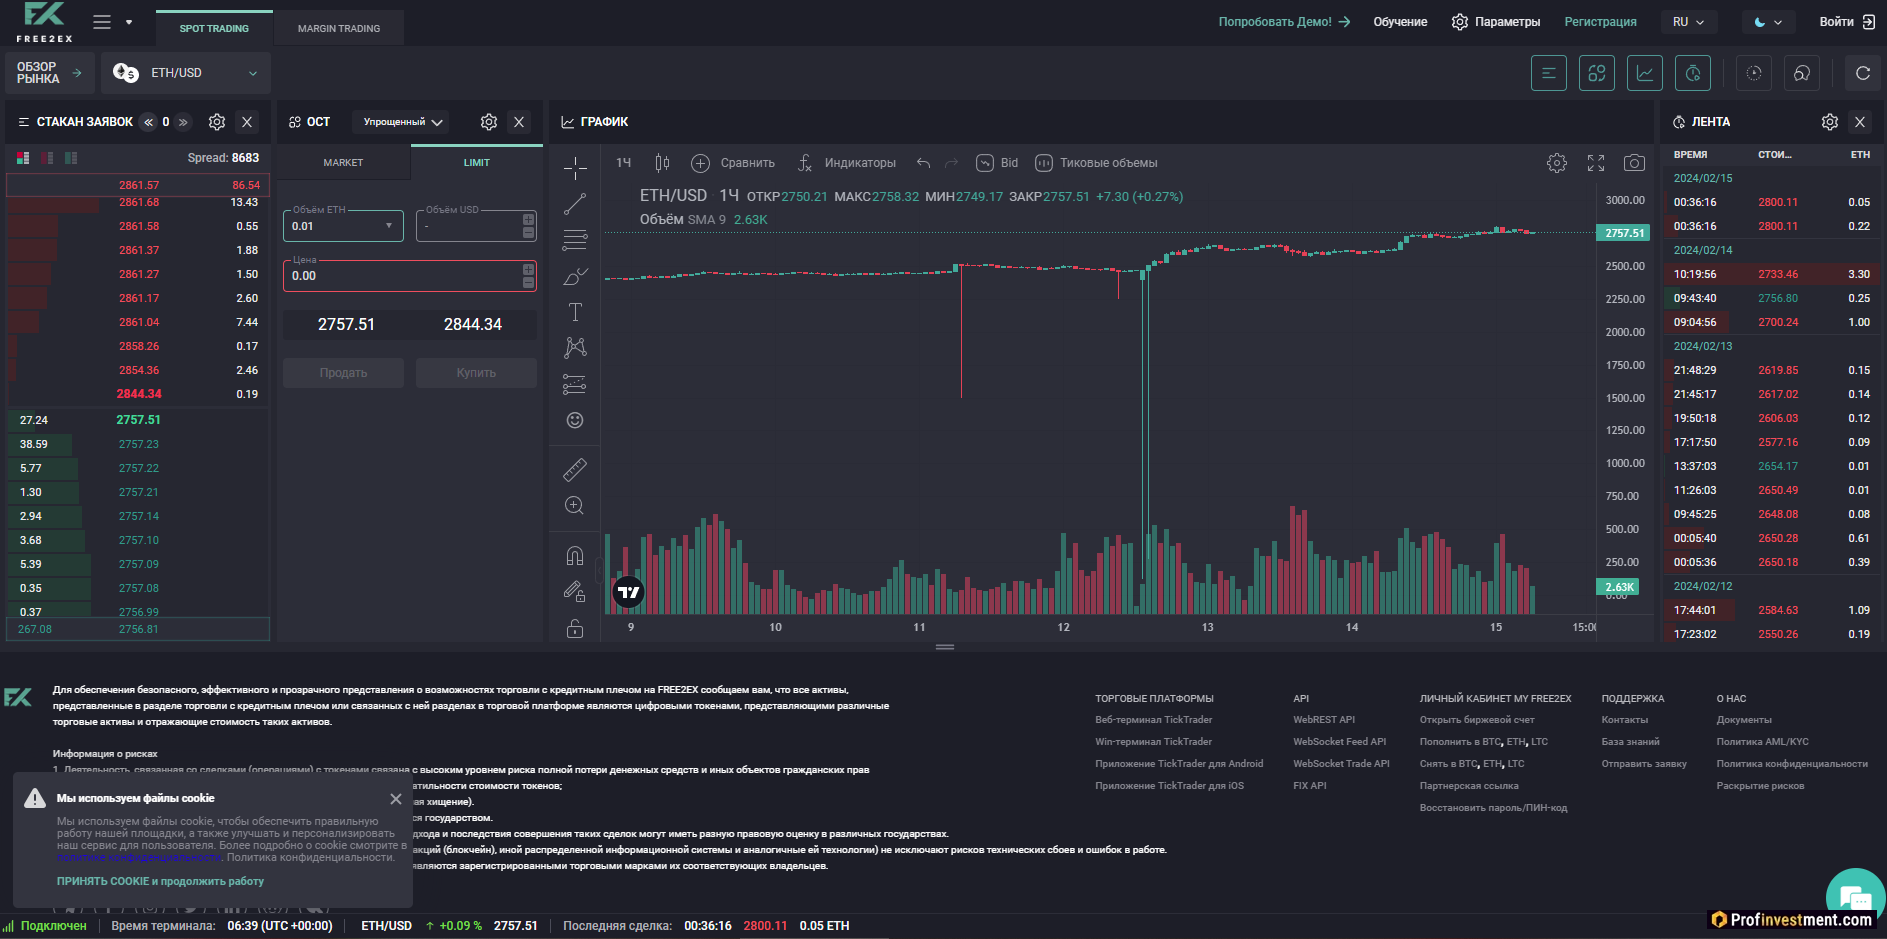Switch to the MARGIN TRADING tab

(x=339, y=28)
